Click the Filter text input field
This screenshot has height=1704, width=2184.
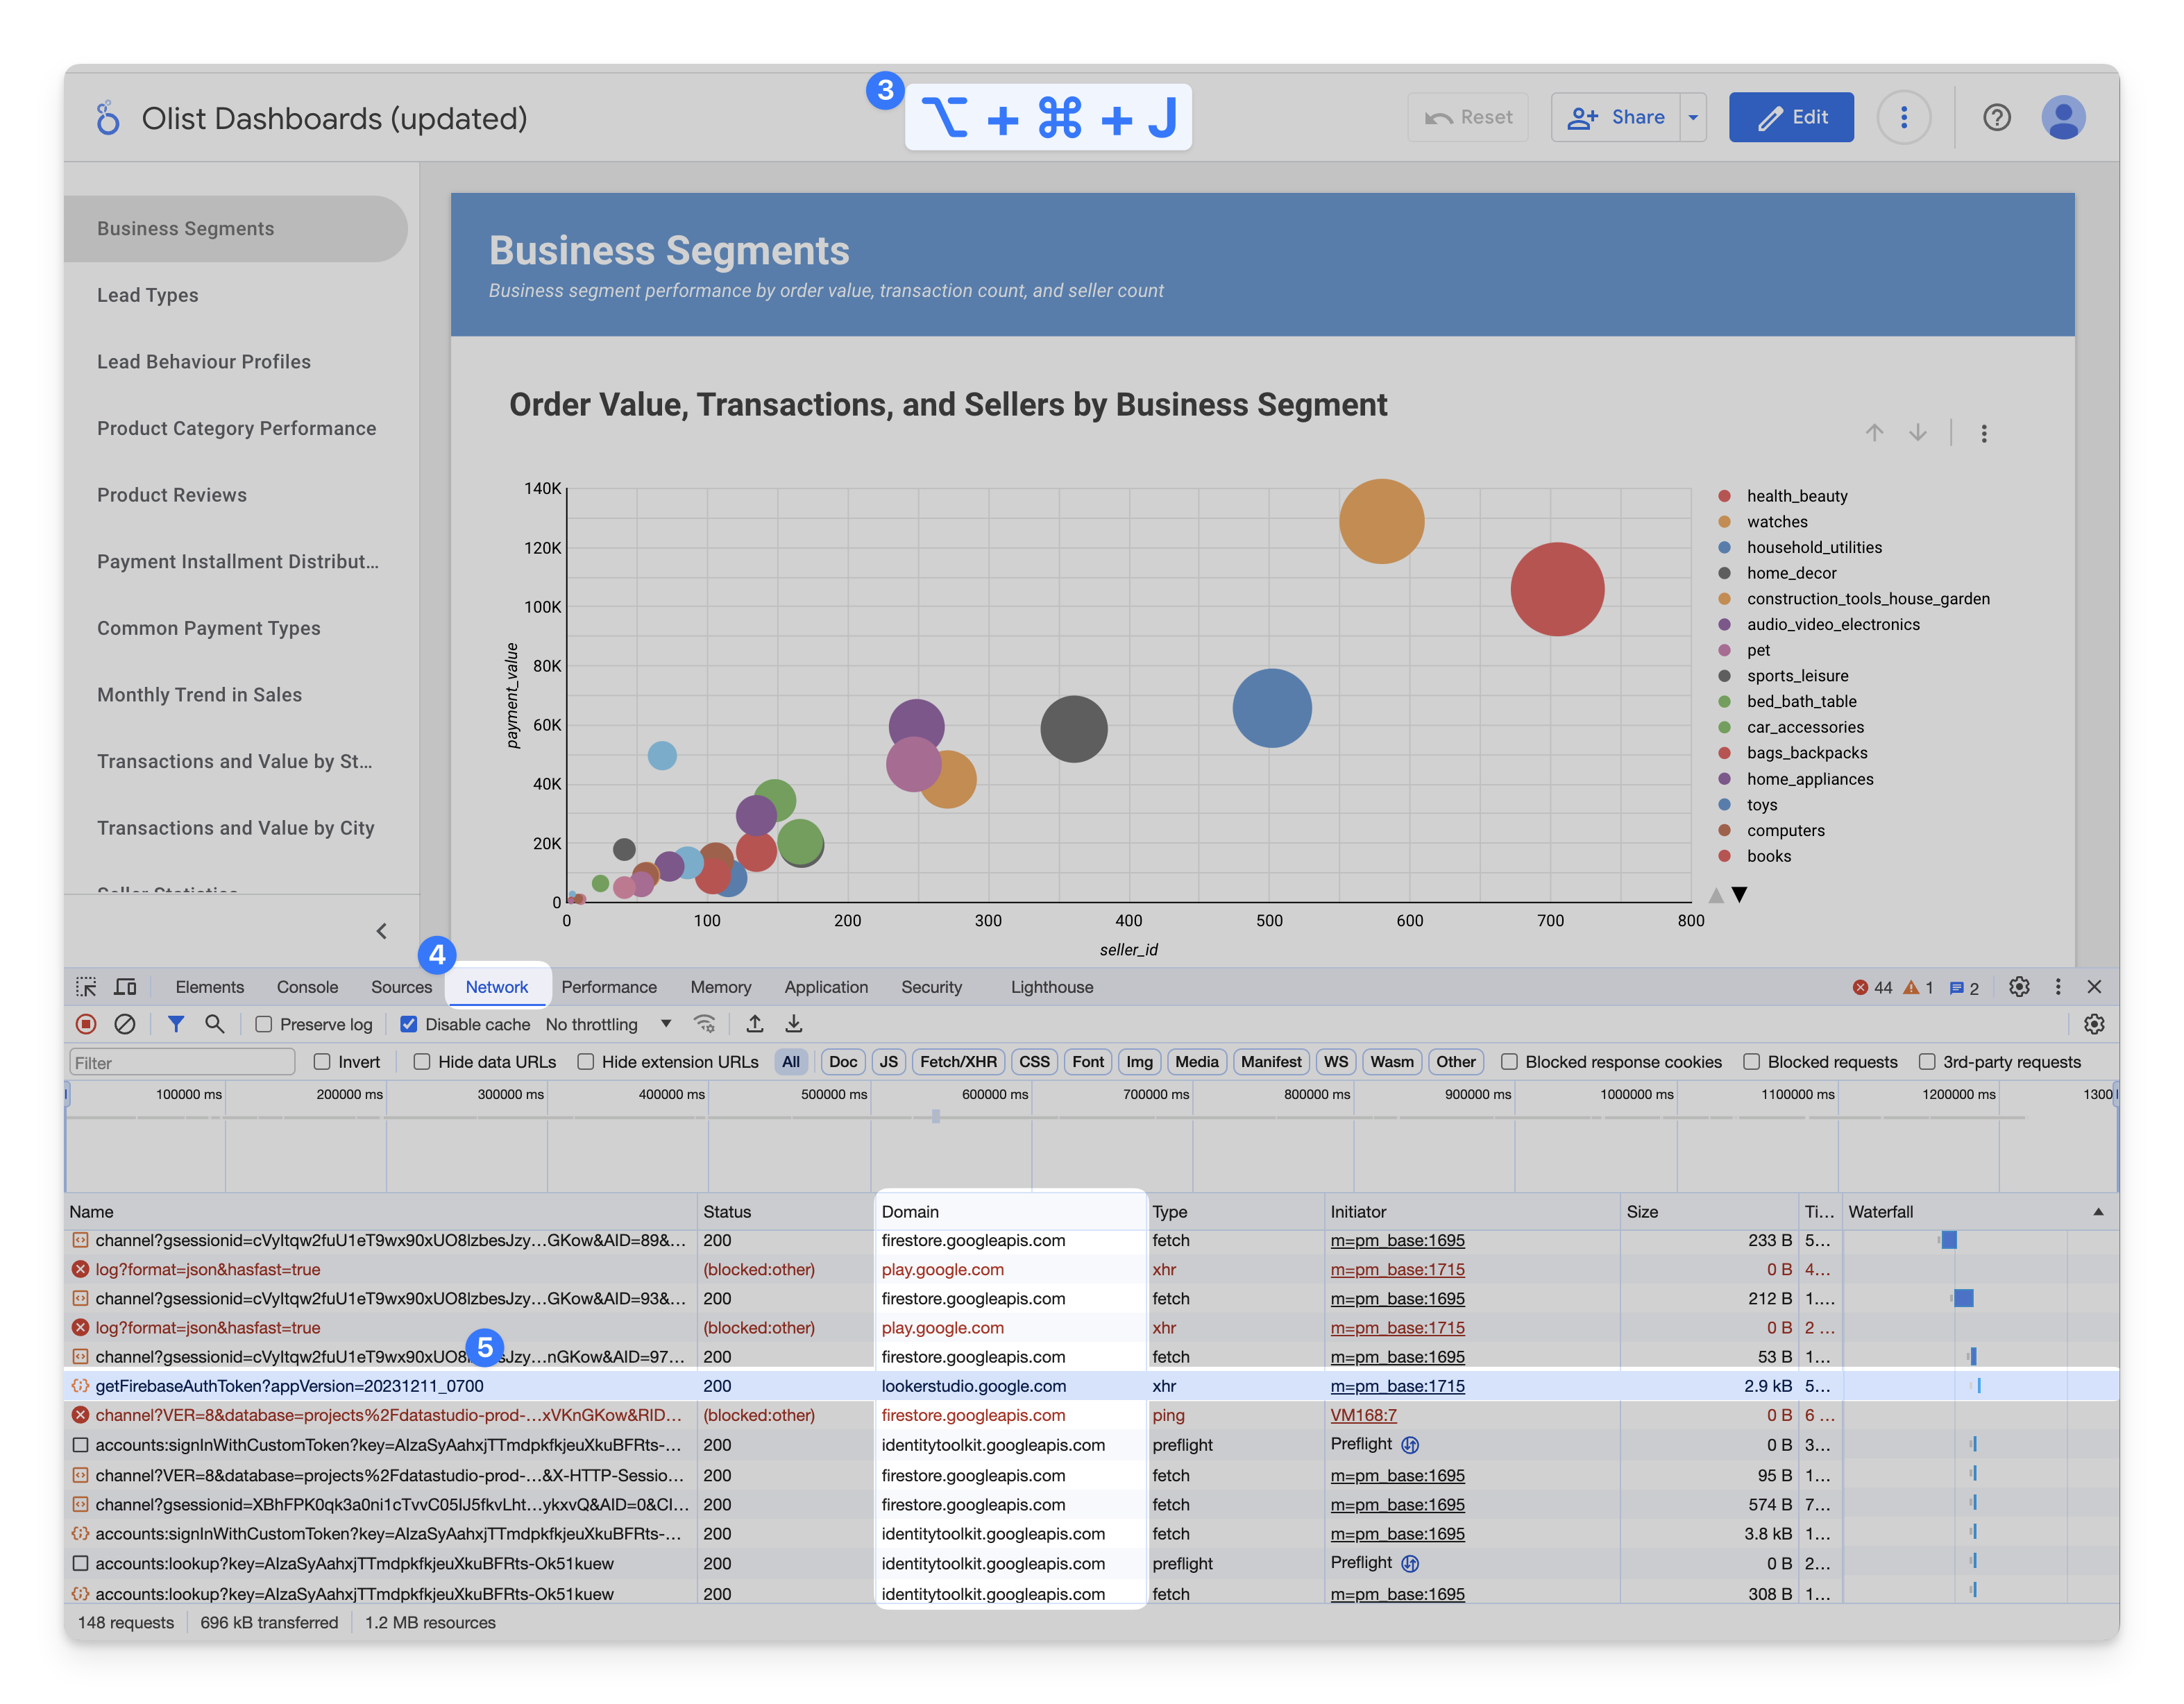[x=182, y=1062]
